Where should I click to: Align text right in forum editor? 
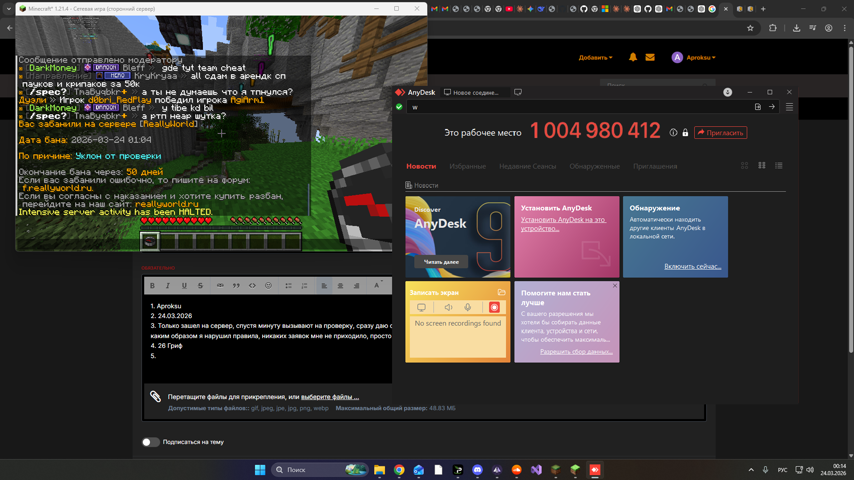(x=356, y=285)
